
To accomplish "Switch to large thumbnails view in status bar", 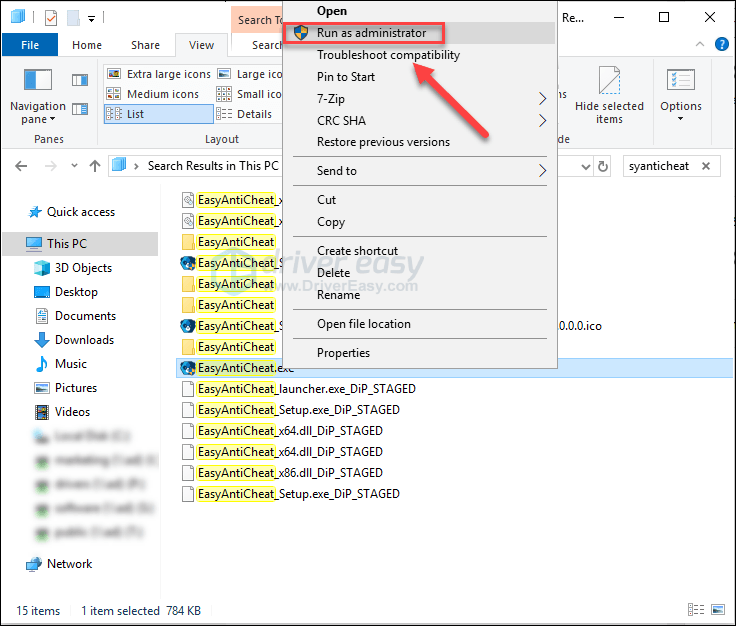I will click(x=721, y=611).
